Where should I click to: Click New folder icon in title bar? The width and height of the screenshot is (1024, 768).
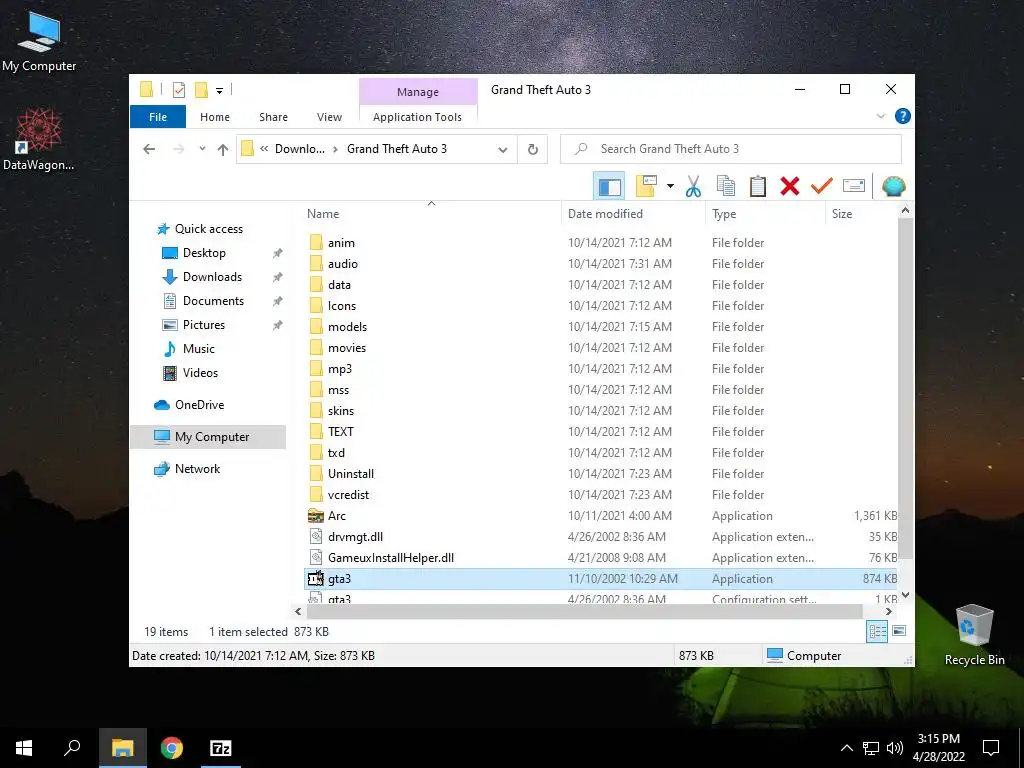pyautogui.click(x=201, y=90)
